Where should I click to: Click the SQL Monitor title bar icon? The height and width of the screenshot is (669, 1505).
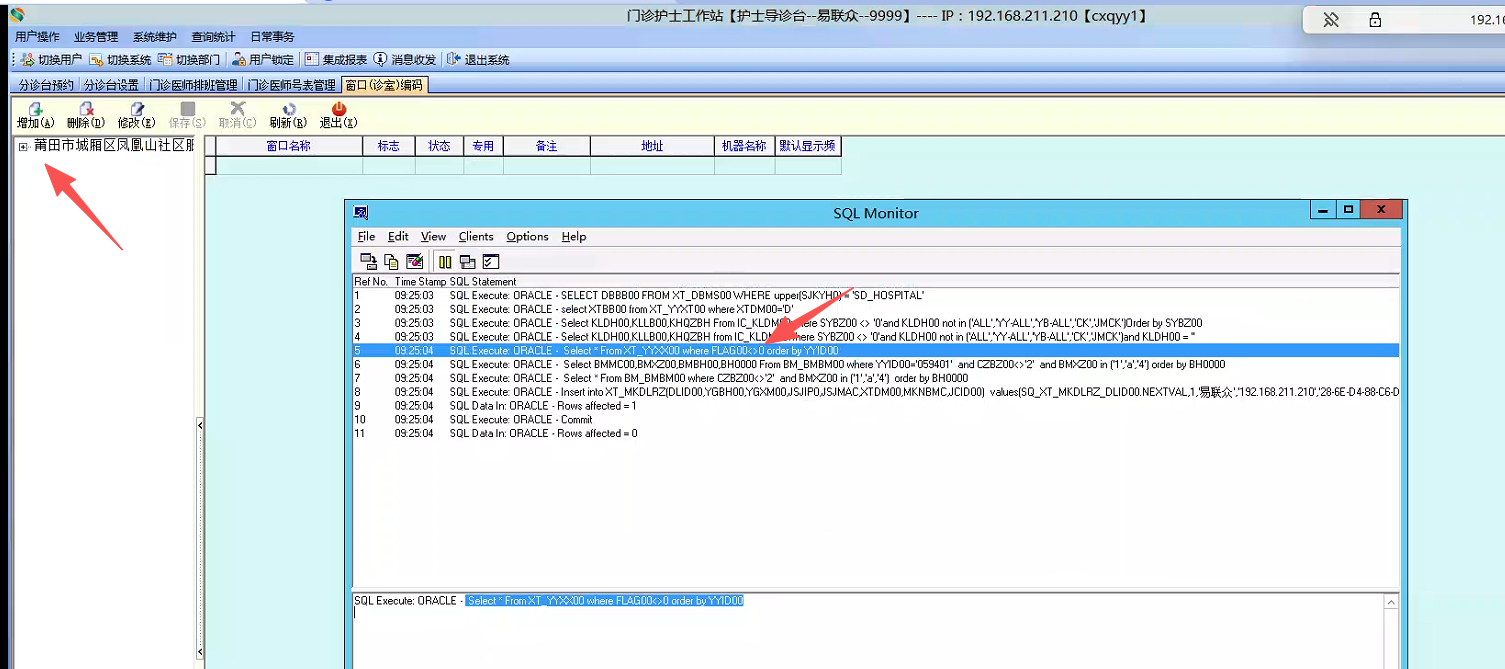(x=361, y=212)
